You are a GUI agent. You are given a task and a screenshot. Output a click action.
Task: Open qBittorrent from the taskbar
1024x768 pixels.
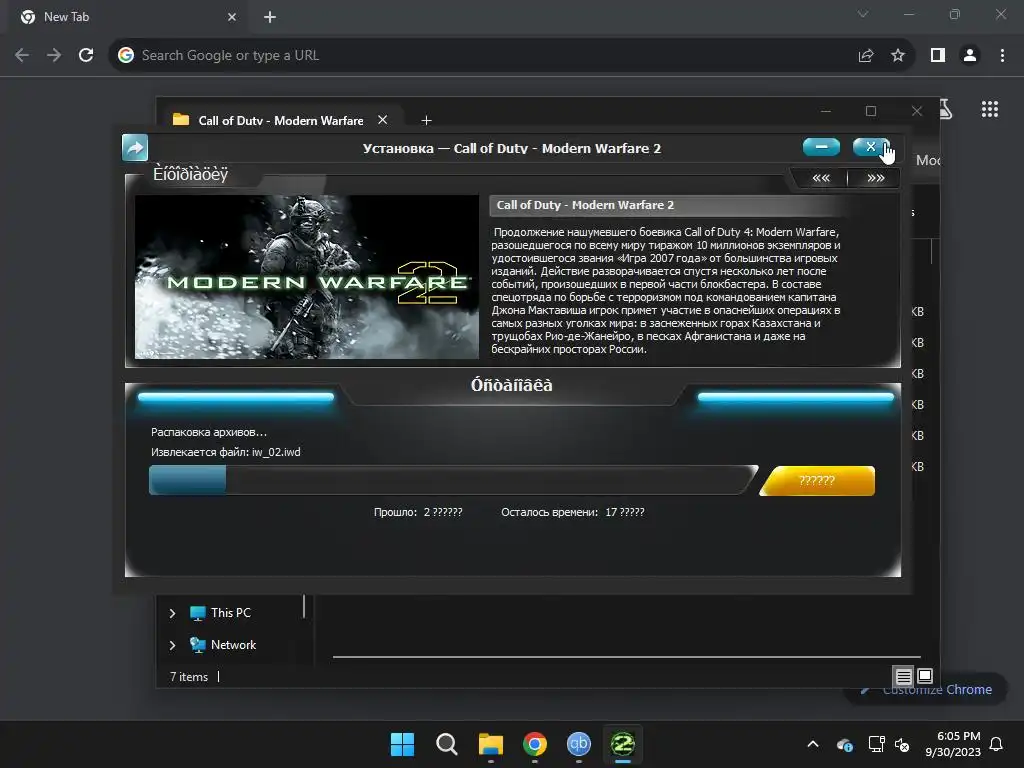coord(579,744)
